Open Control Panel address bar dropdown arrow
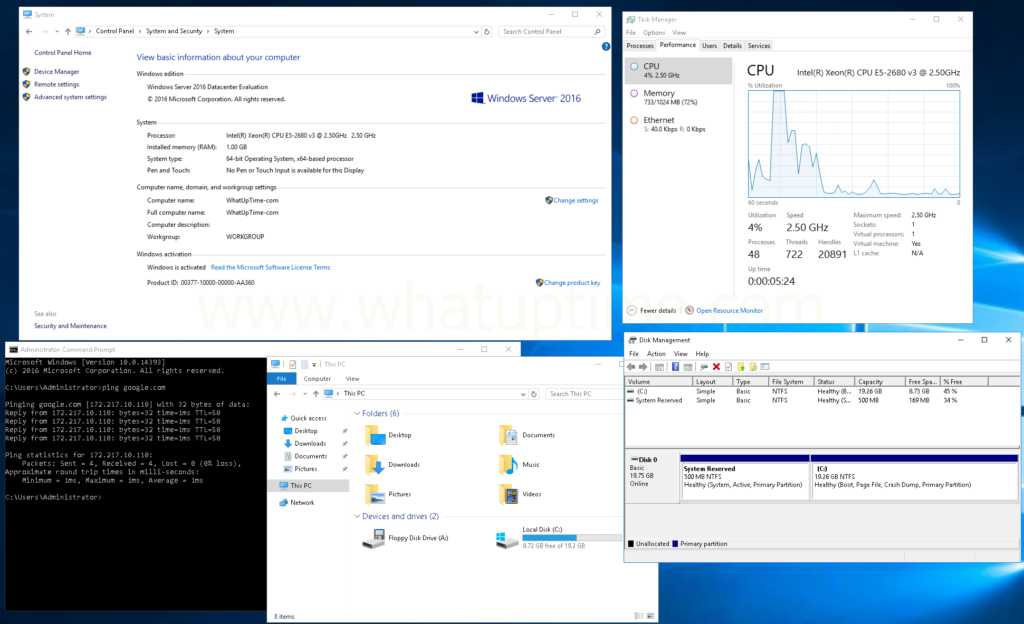 point(476,31)
